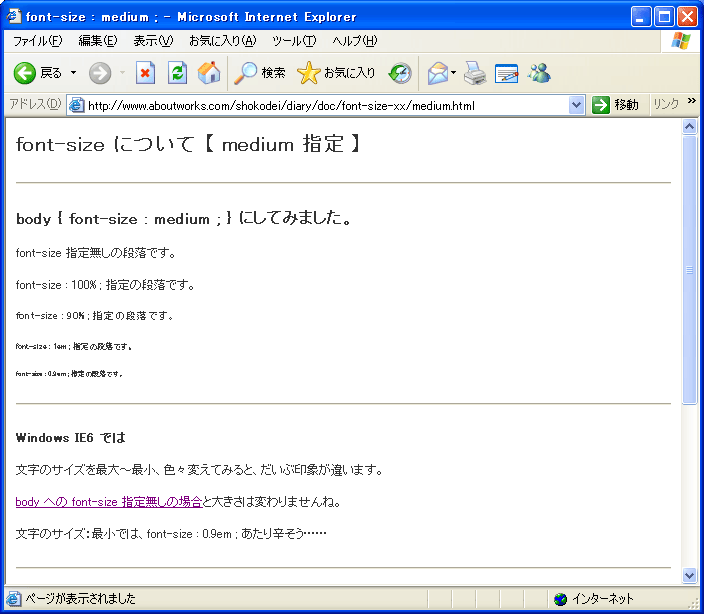Screen dimensions: 704x614
Task: Expand the Back button history dropdown arrow
Action: pos(73,73)
